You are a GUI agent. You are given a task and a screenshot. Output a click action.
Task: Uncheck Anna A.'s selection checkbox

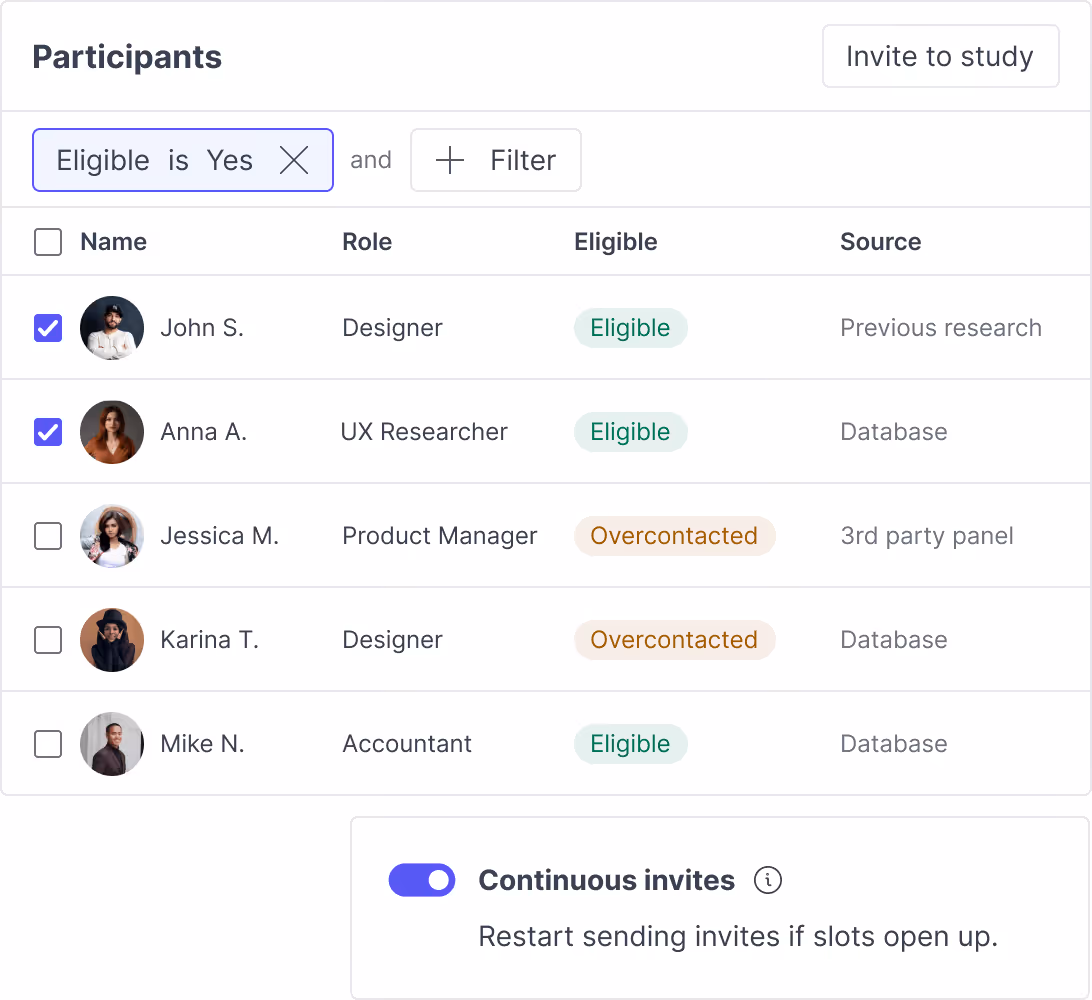point(47,431)
